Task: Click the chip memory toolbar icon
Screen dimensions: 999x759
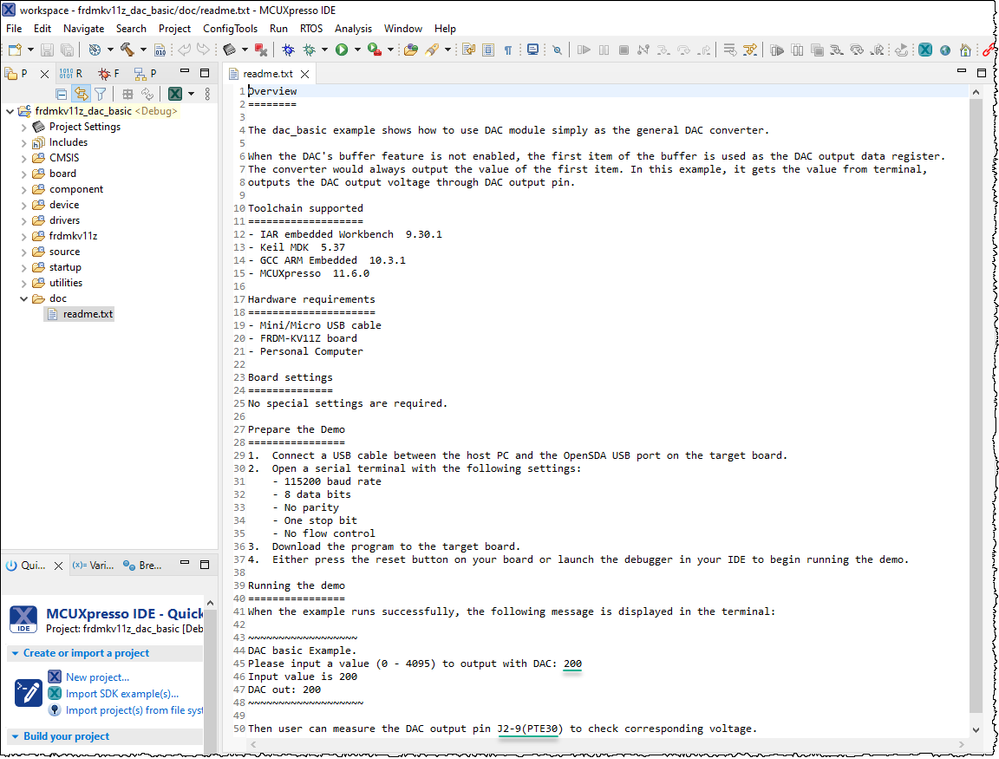Action: (229, 50)
